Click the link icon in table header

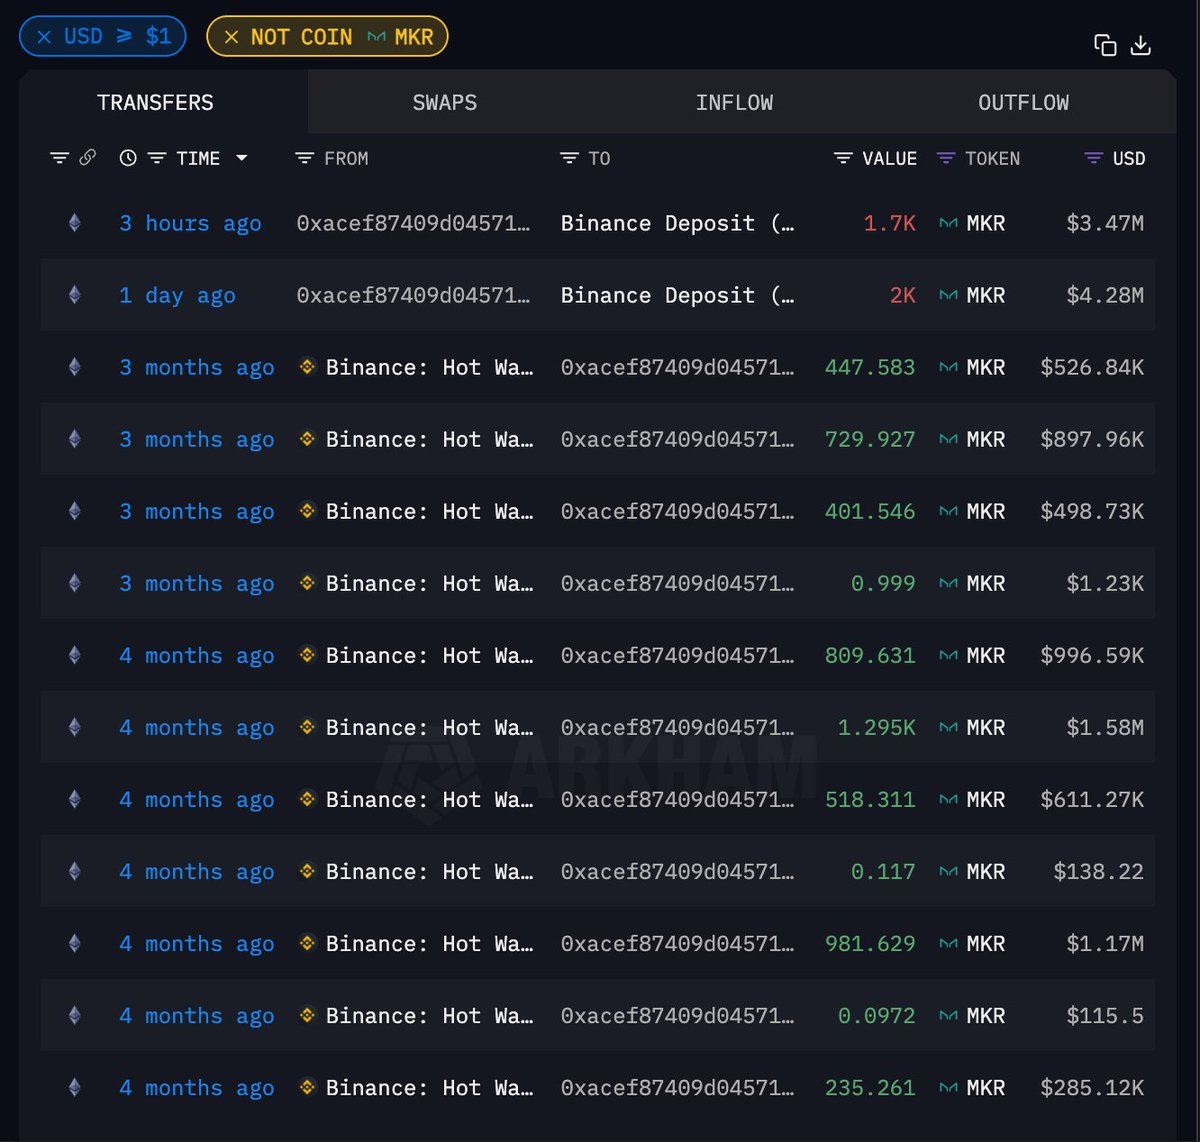88,158
